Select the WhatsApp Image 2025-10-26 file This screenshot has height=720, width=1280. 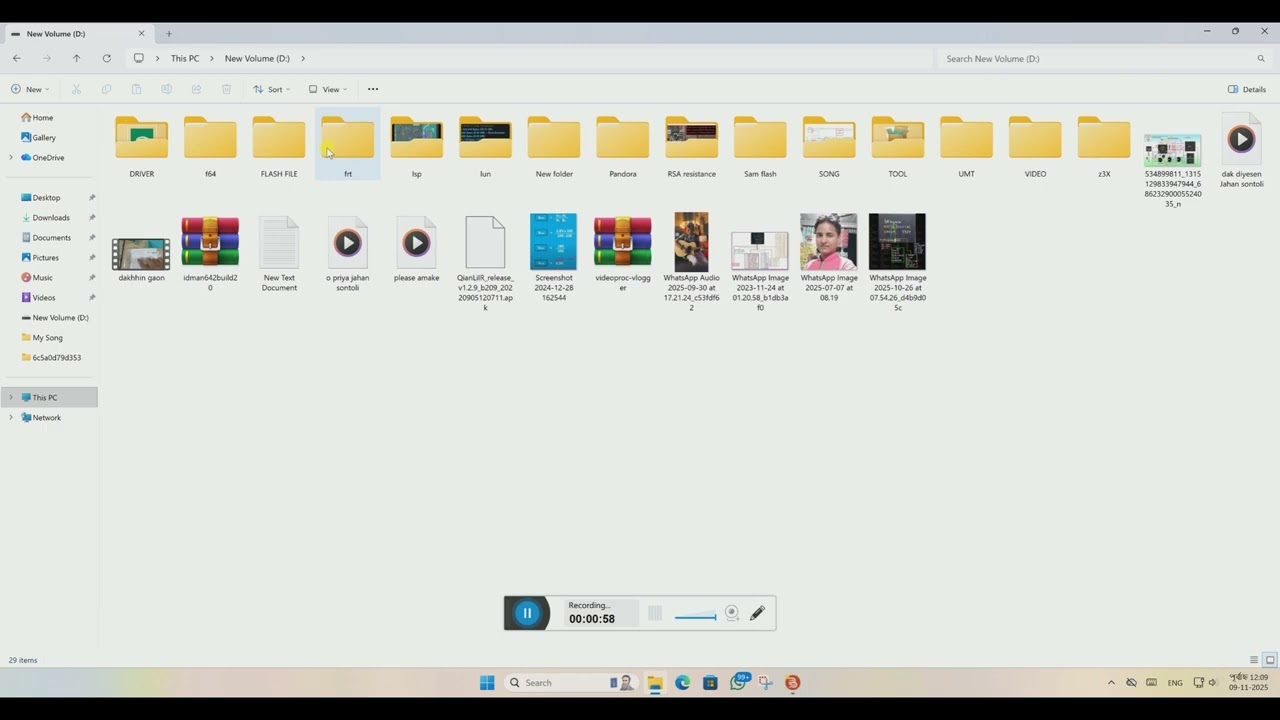click(898, 262)
